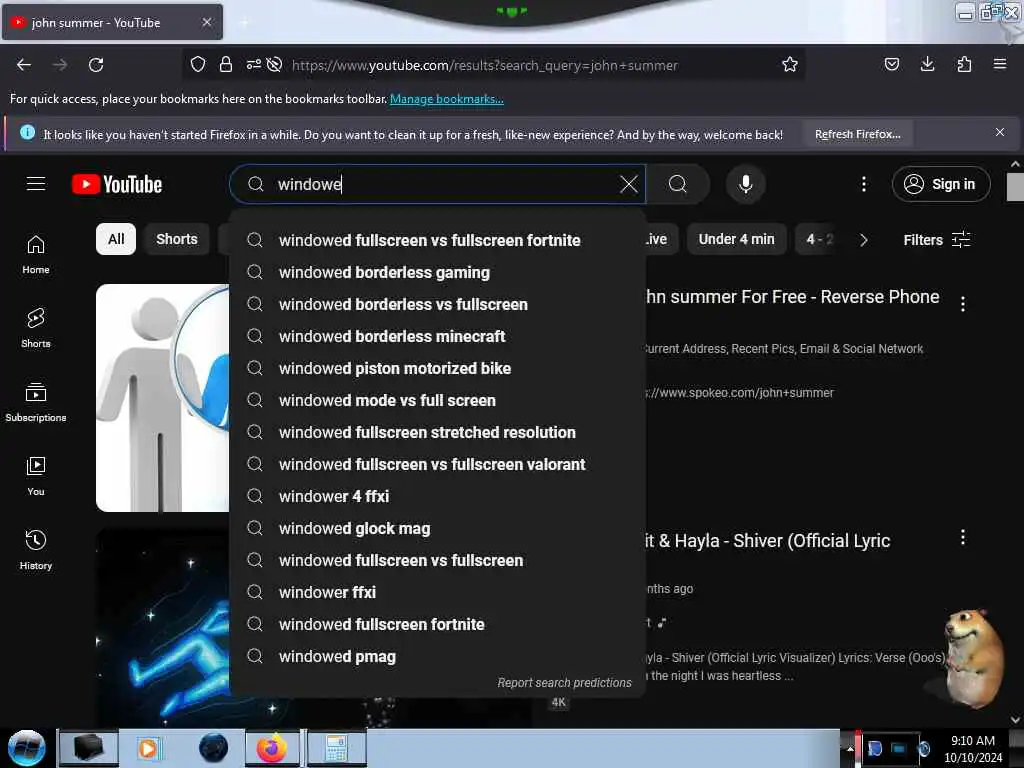This screenshot has height=768, width=1024.
Task: Open the Home sidebar icon
Action: [36, 255]
